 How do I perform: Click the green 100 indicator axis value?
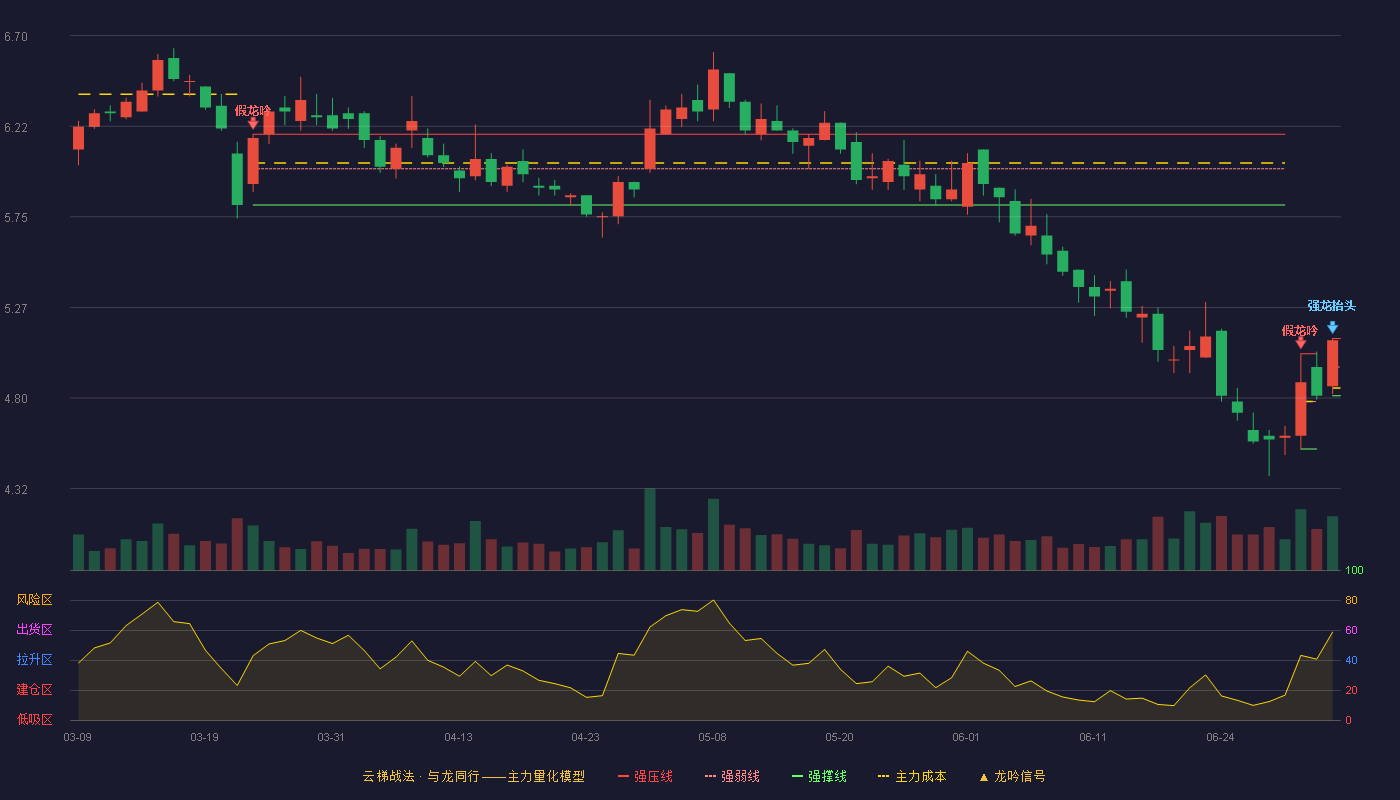click(x=1354, y=571)
